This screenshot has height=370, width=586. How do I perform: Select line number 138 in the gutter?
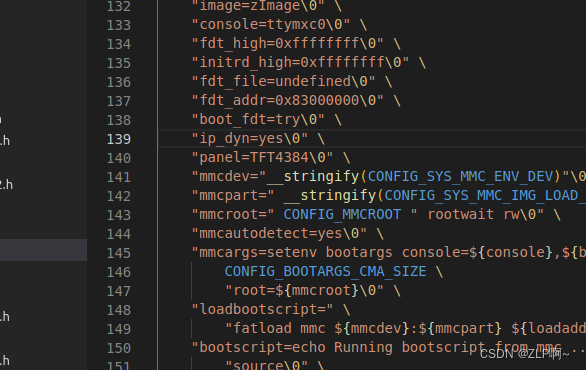click(x=119, y=120)
